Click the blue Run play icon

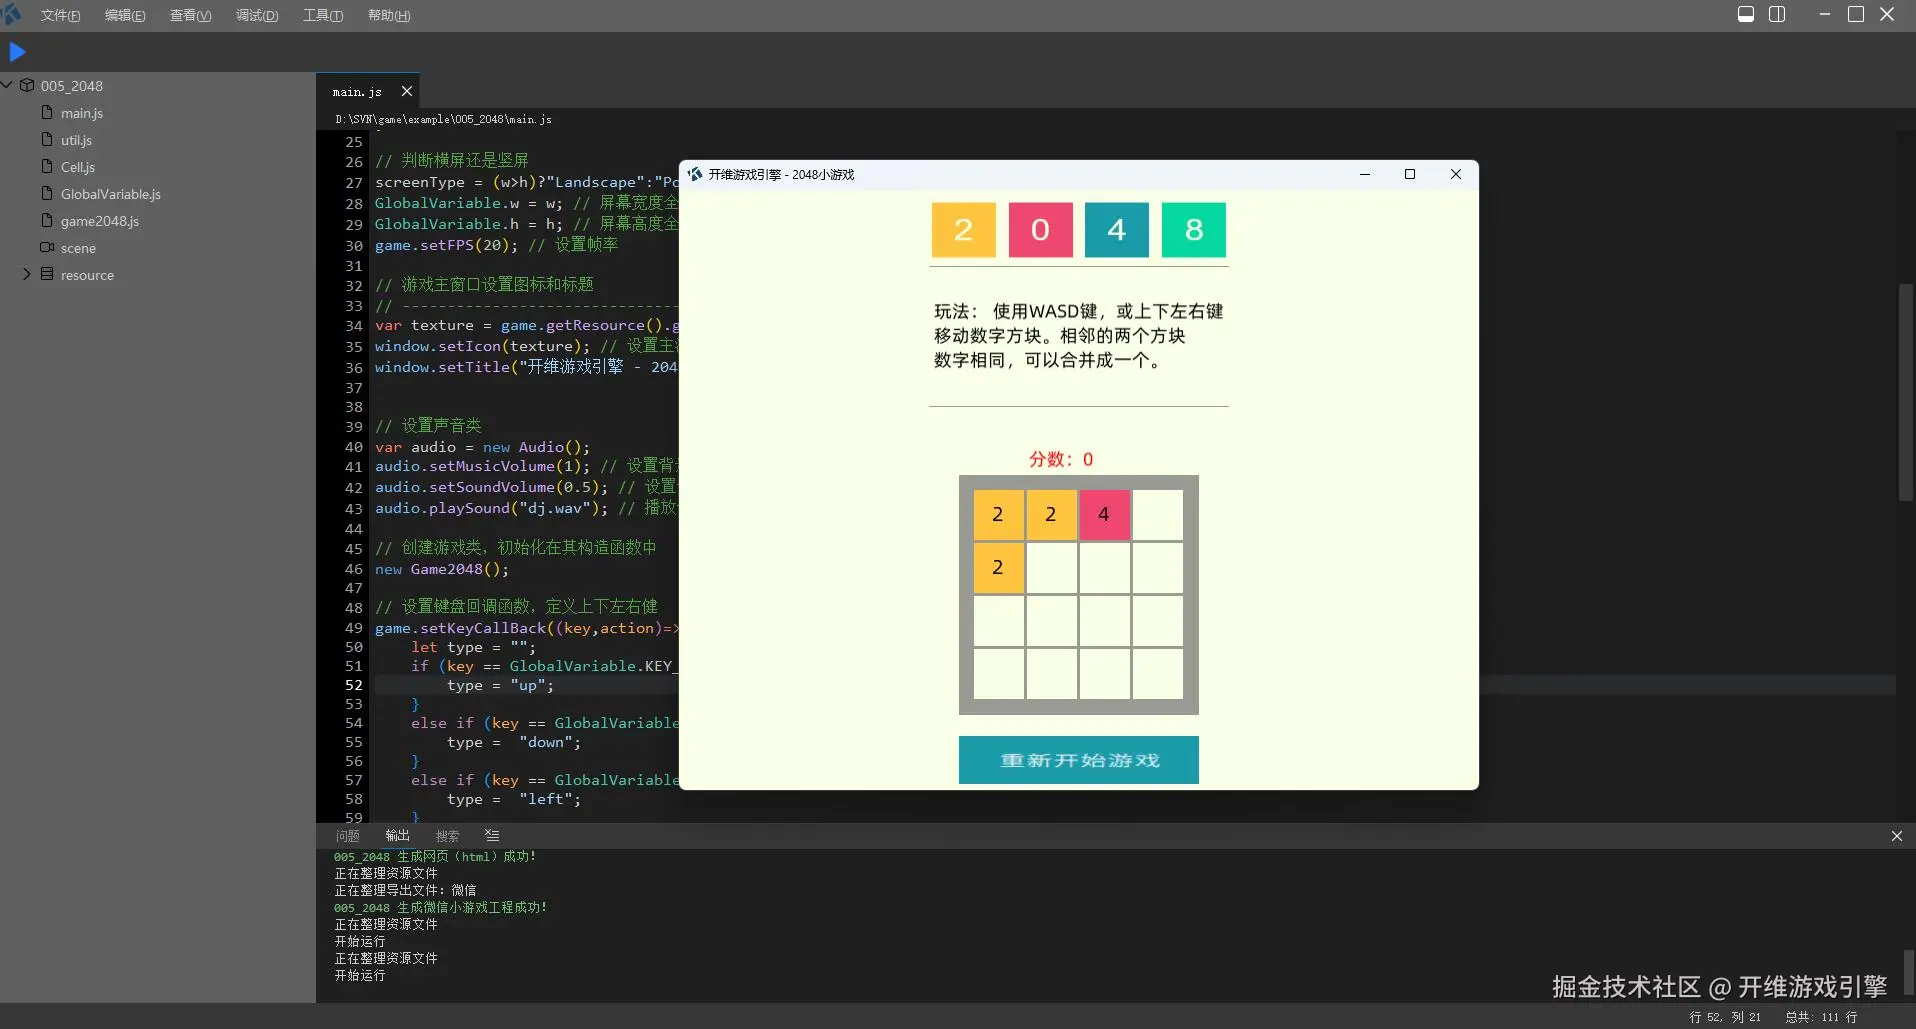[17, 52]
